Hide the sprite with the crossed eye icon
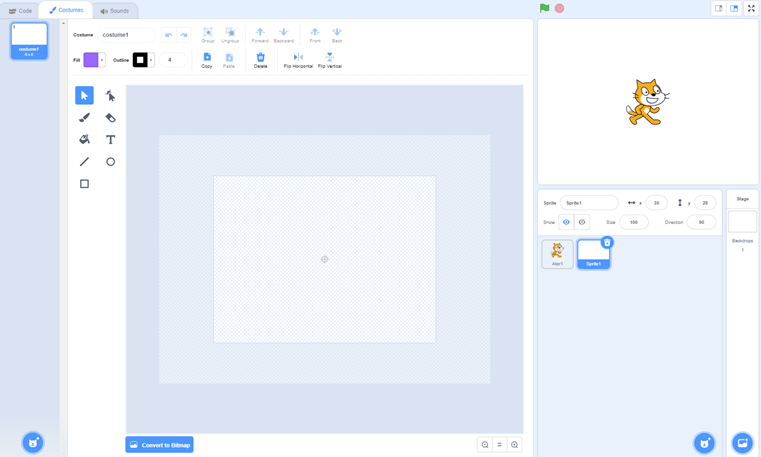761x457 pixels. pyautogui.click(x=582, y=222)
